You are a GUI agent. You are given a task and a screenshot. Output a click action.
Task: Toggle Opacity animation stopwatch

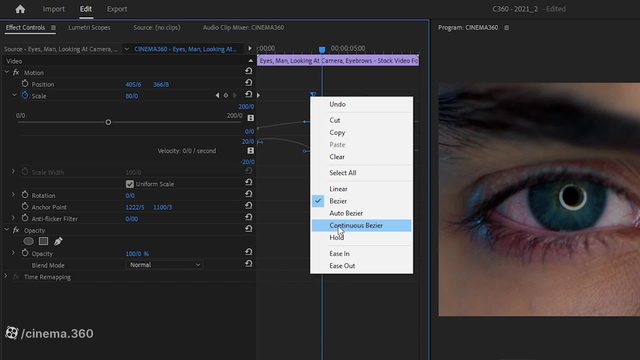point(25,253)
